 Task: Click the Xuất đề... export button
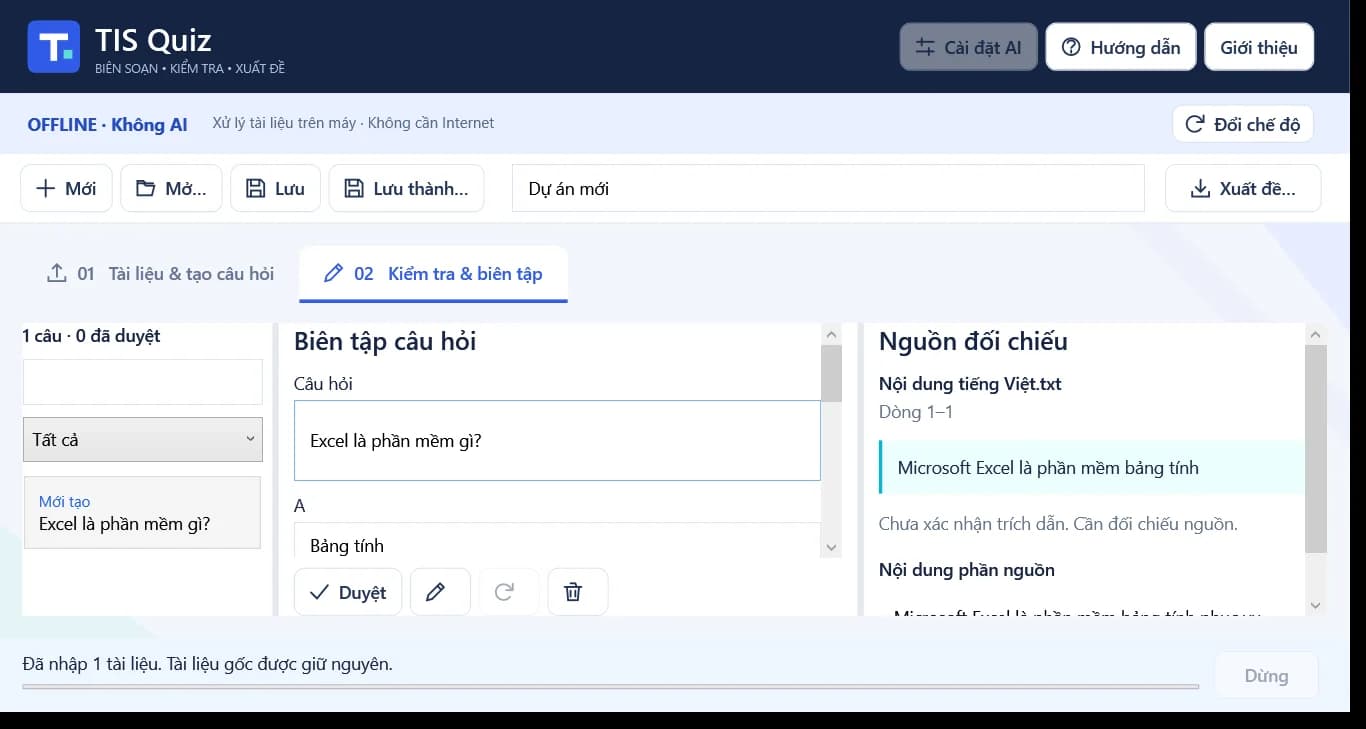tap(1243, 188)
